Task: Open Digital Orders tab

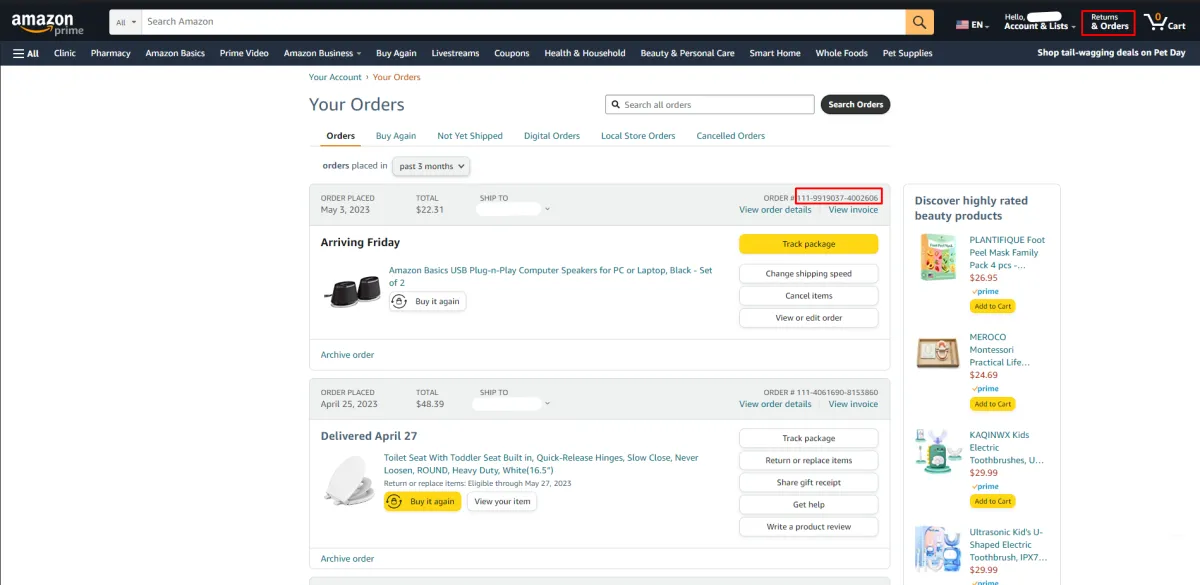Action: click(x=552, y=136)
